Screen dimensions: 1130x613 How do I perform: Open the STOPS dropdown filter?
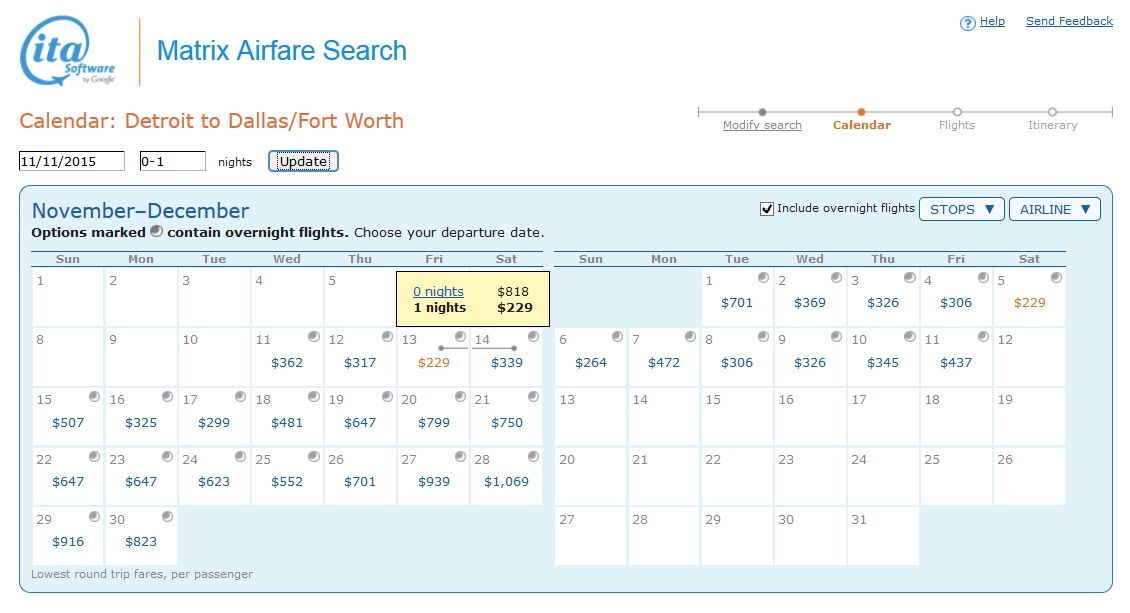(x=961, y=209)
